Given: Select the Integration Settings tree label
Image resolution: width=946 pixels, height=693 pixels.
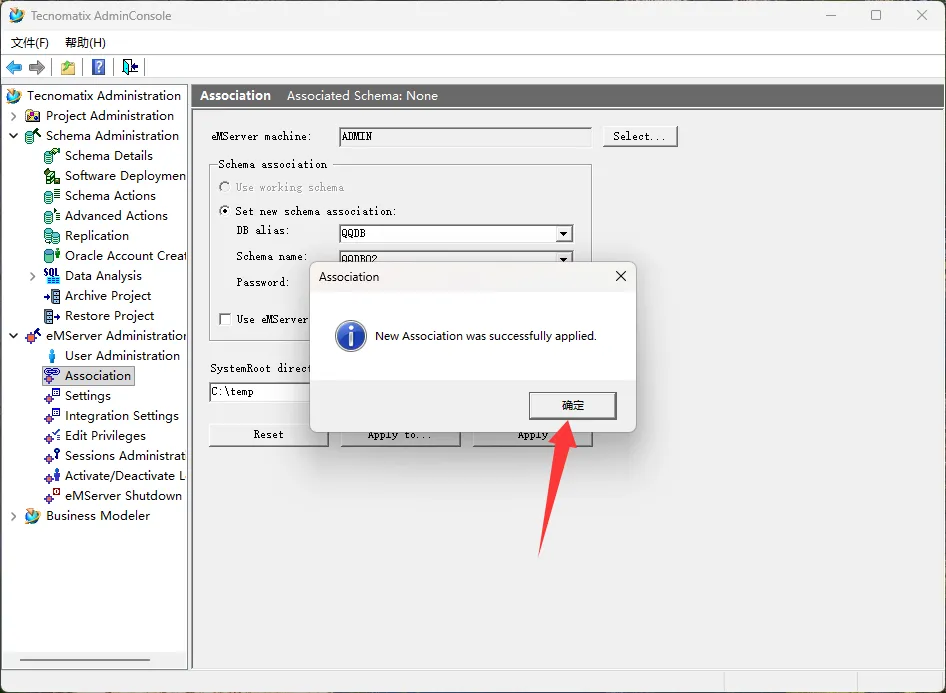Looking at the screenshot, I should point(122,416).
